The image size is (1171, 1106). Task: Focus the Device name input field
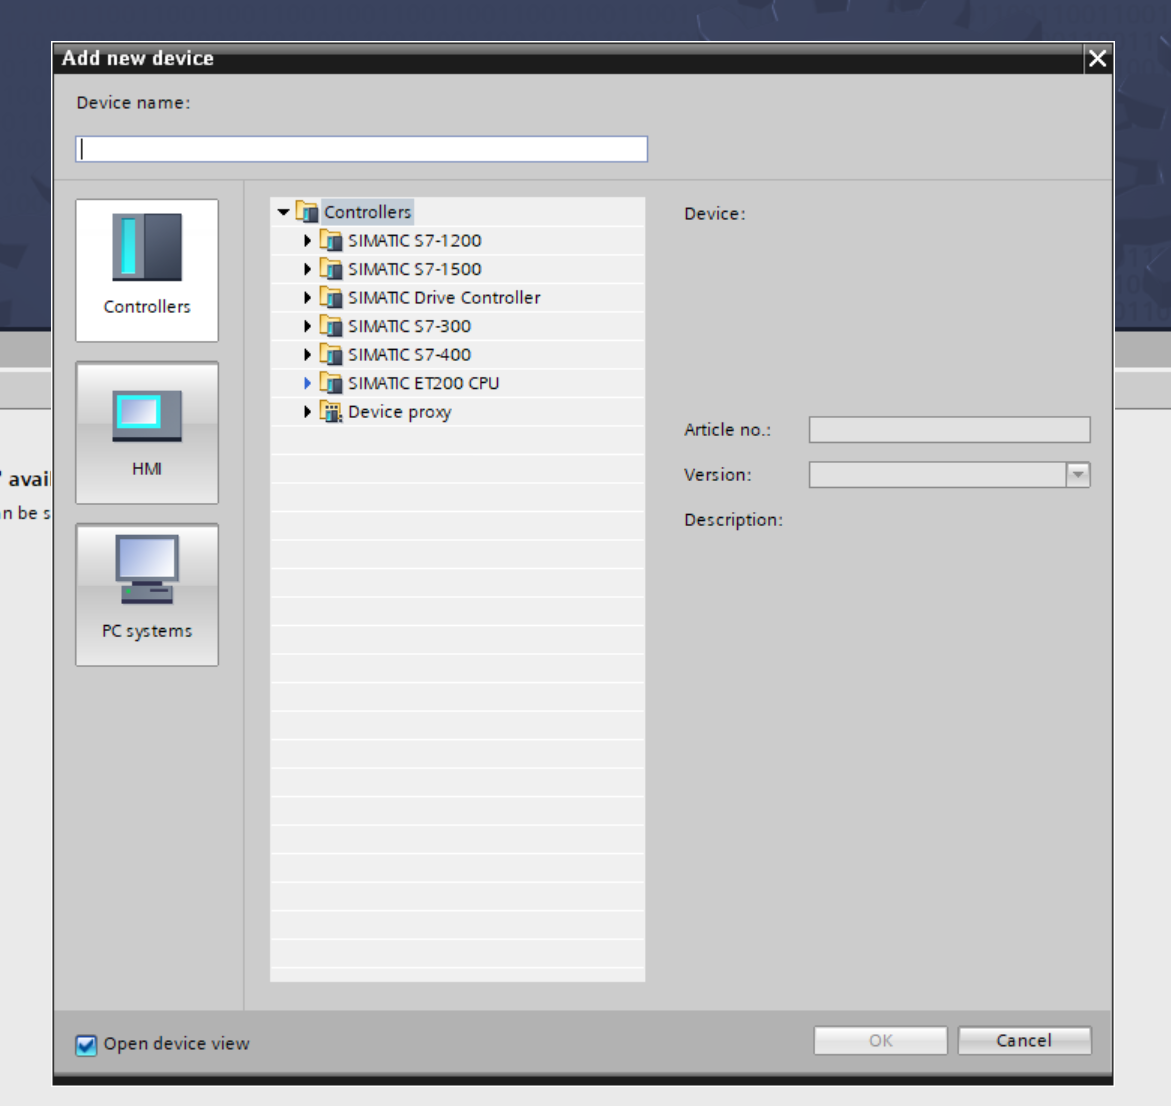[361, 149]
